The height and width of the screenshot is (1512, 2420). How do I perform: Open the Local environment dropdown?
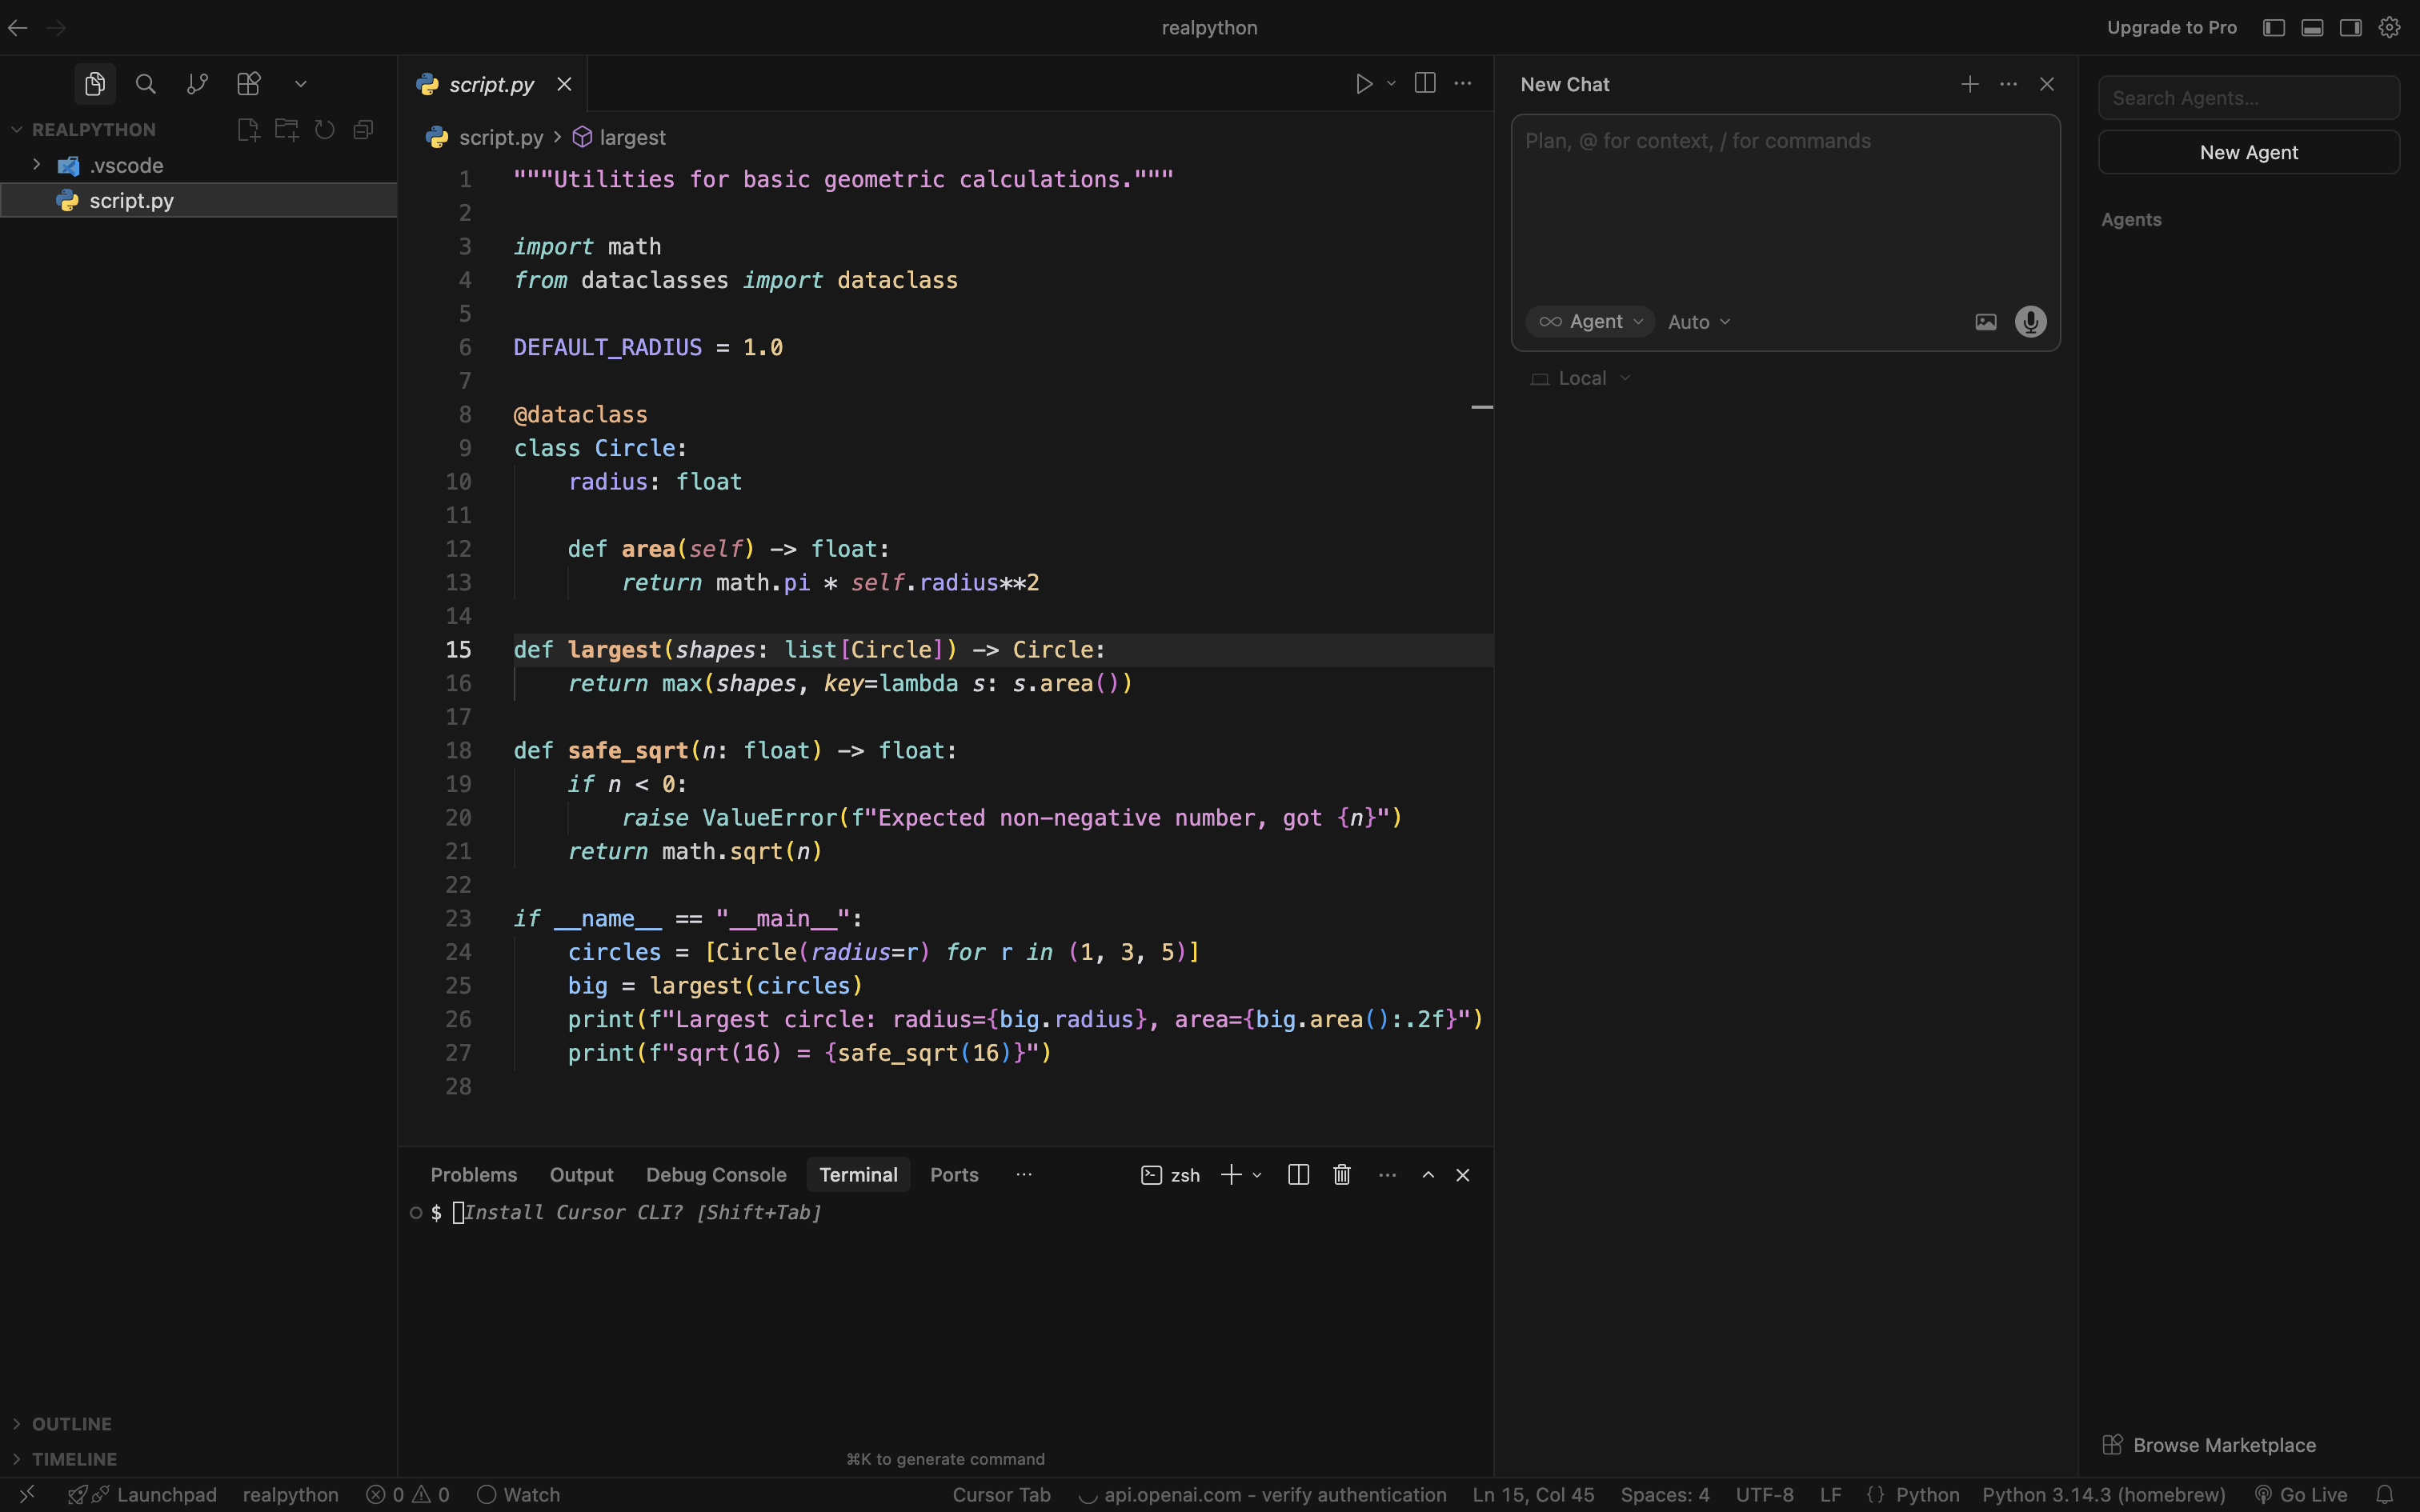(x=1581, y=378)
